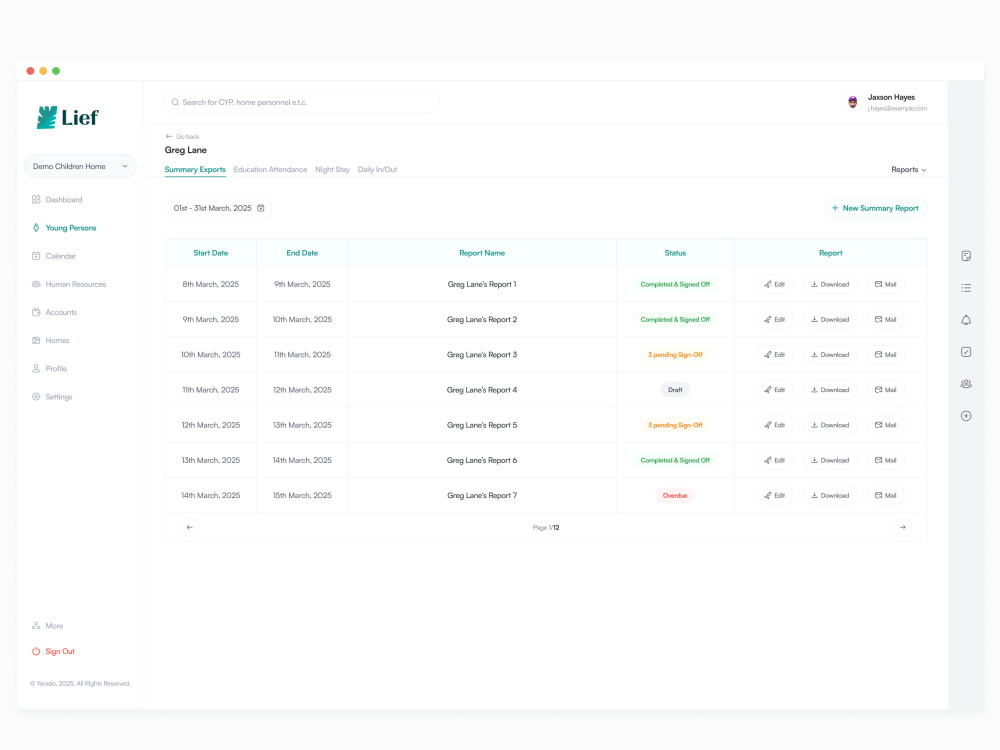Download Greg Lane's Report 7
Viewport: 1000px width, 750px height.
click(x=830, y=496)
